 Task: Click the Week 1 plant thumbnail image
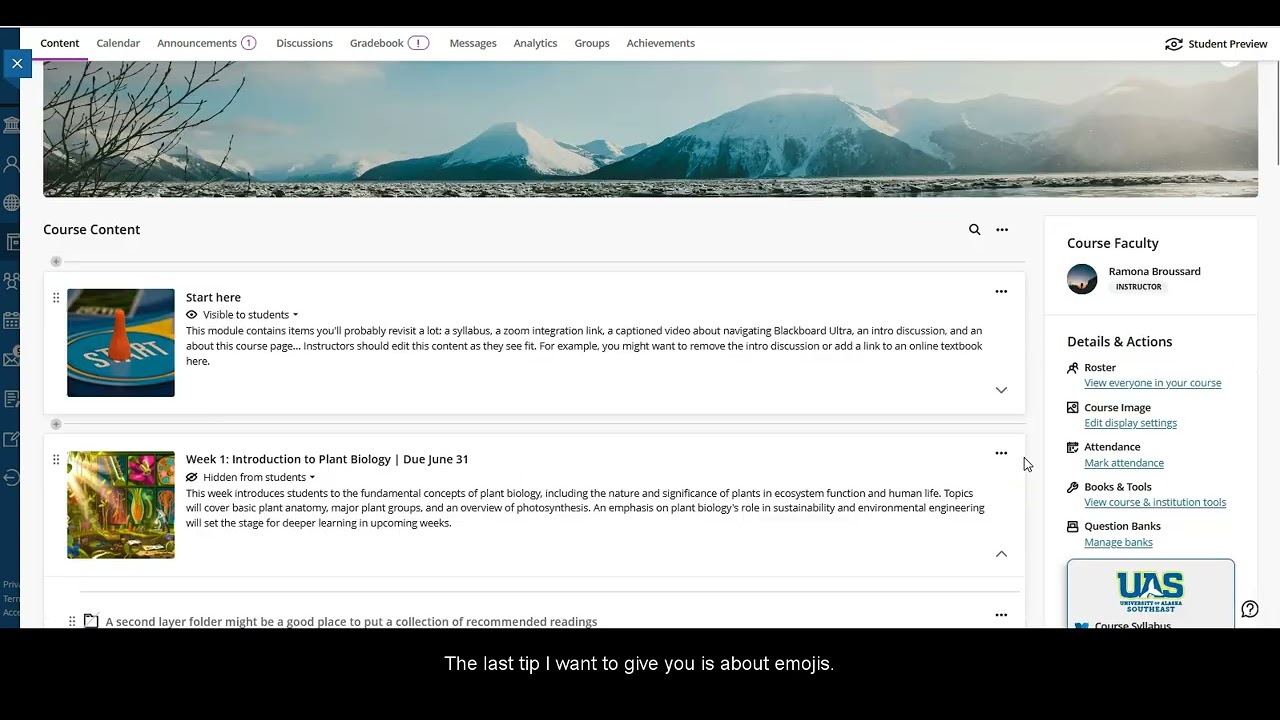click(121, 505)
